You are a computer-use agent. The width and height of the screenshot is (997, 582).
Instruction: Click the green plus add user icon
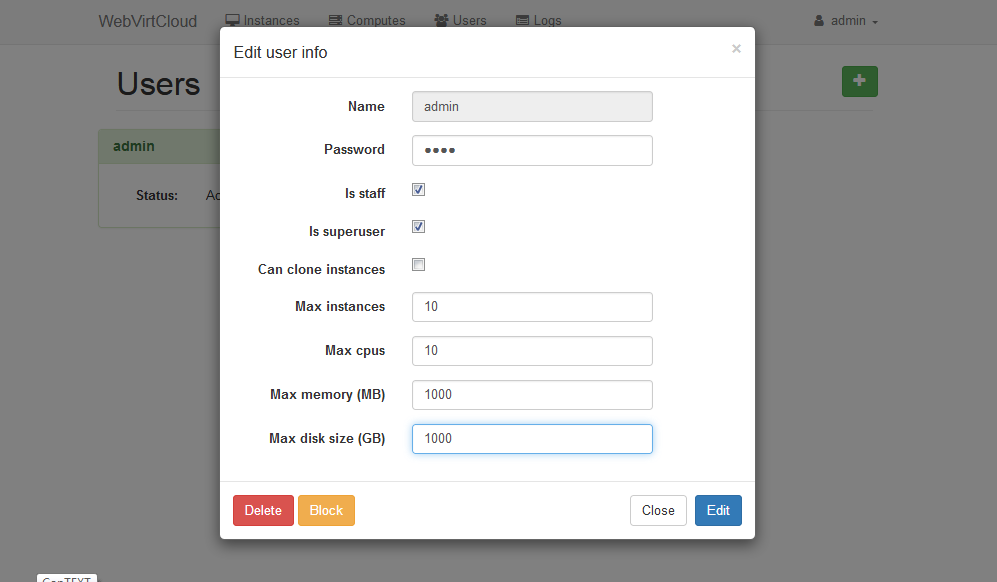859,81
